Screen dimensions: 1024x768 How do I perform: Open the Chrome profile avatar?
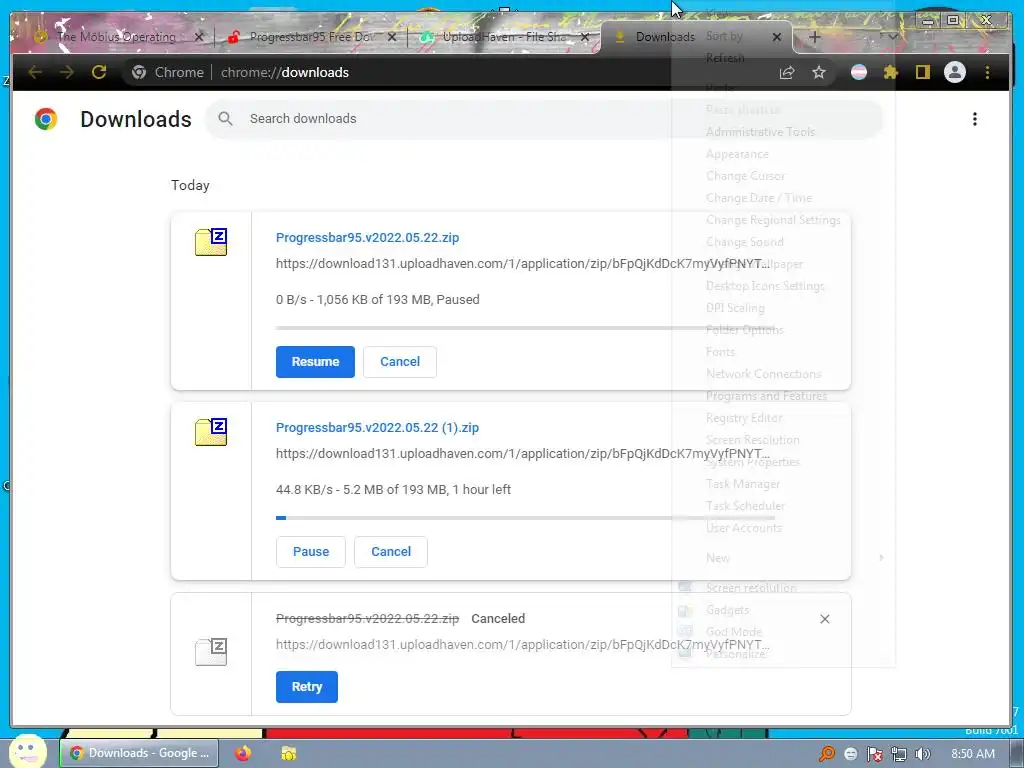click(955, 72)
